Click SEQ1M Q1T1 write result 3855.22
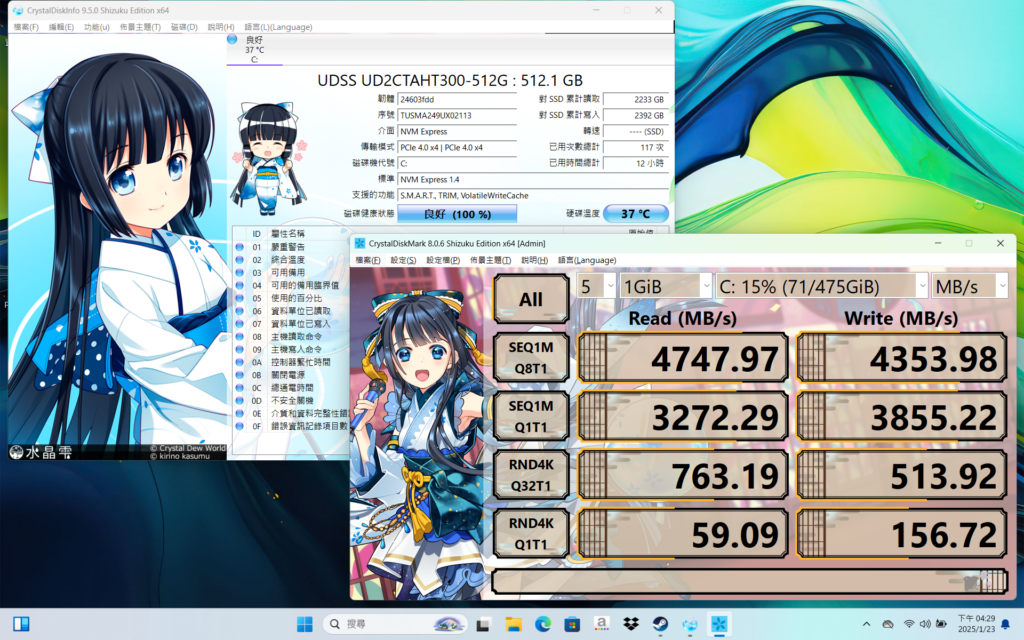 click(902, 416)
